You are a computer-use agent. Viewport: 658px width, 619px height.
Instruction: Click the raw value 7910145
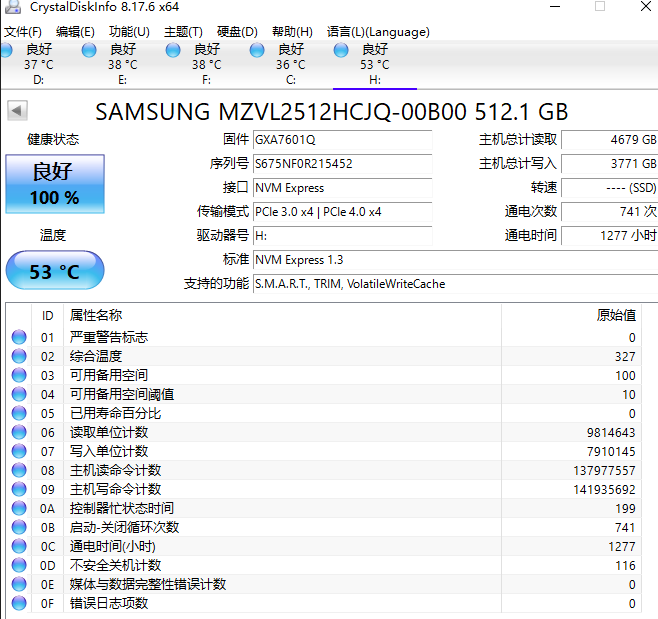611,451
